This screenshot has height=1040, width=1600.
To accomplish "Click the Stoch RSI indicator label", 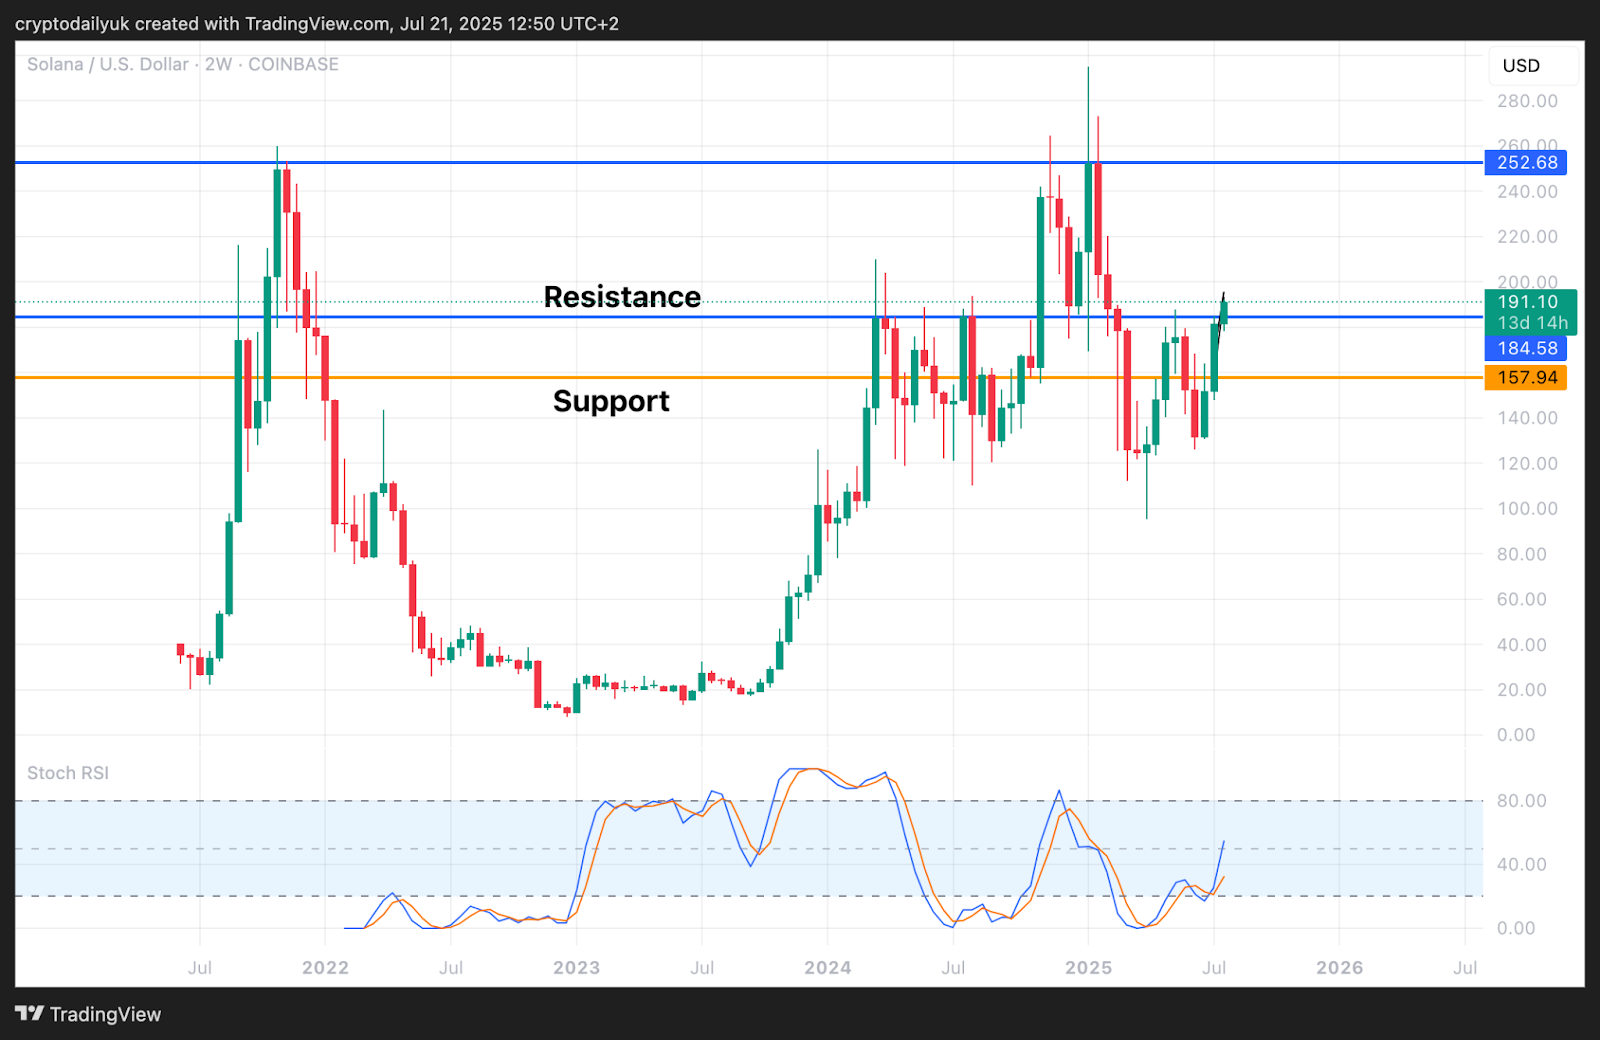I will 68,773.
